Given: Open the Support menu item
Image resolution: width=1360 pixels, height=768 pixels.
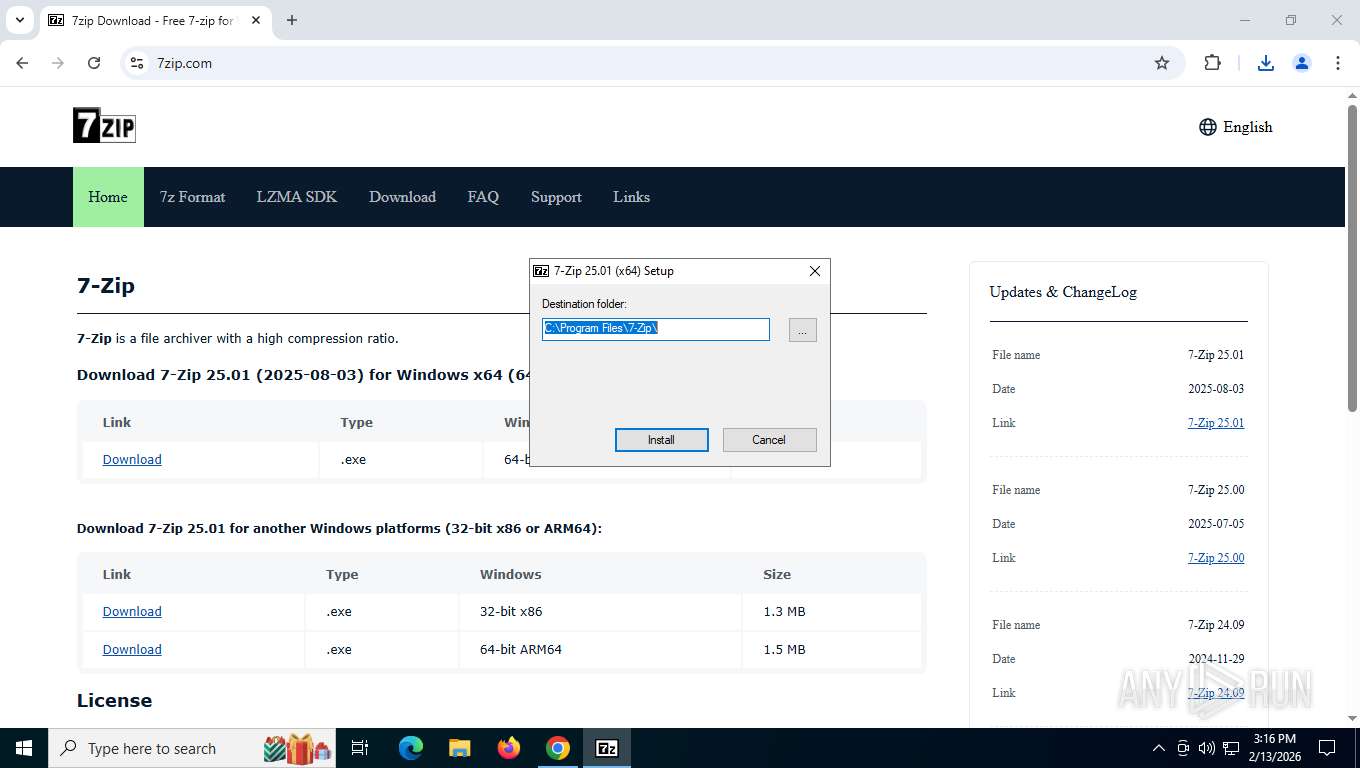Looking at the screenshot, I should 556,197.
